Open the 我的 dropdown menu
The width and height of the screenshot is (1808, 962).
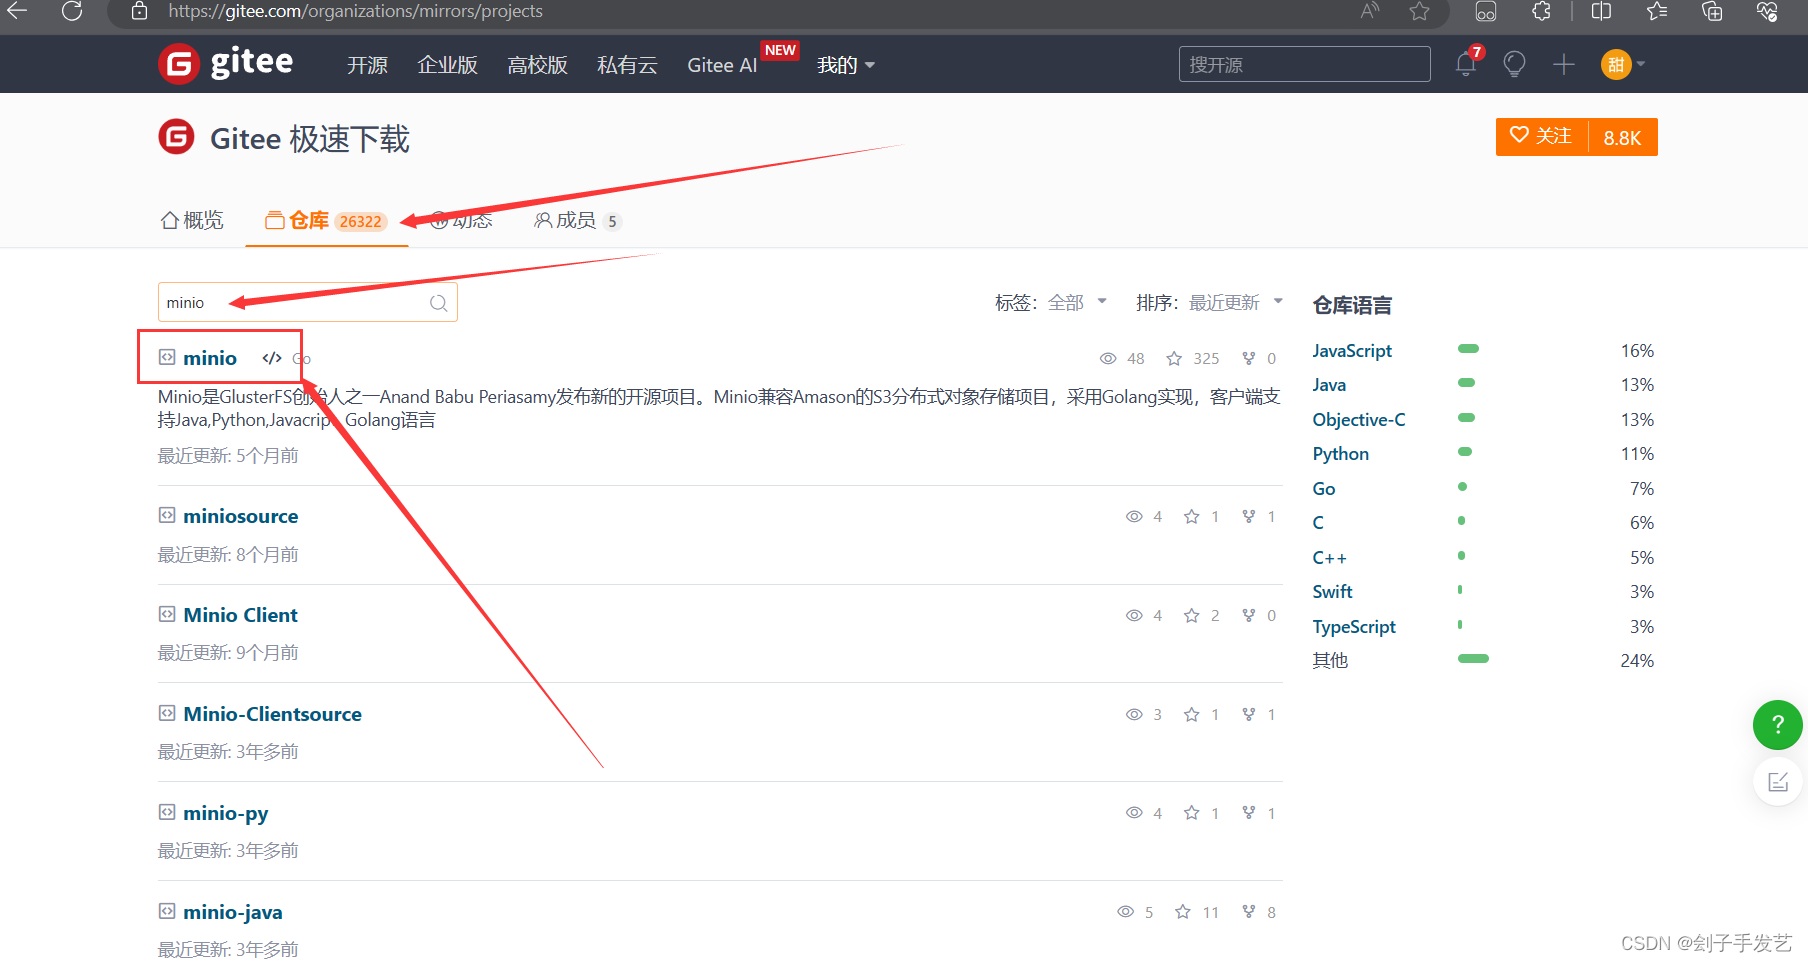(x=845, y=65)
